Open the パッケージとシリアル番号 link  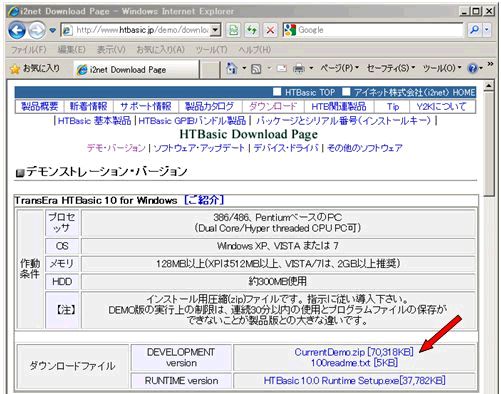(x=343, y=121)
